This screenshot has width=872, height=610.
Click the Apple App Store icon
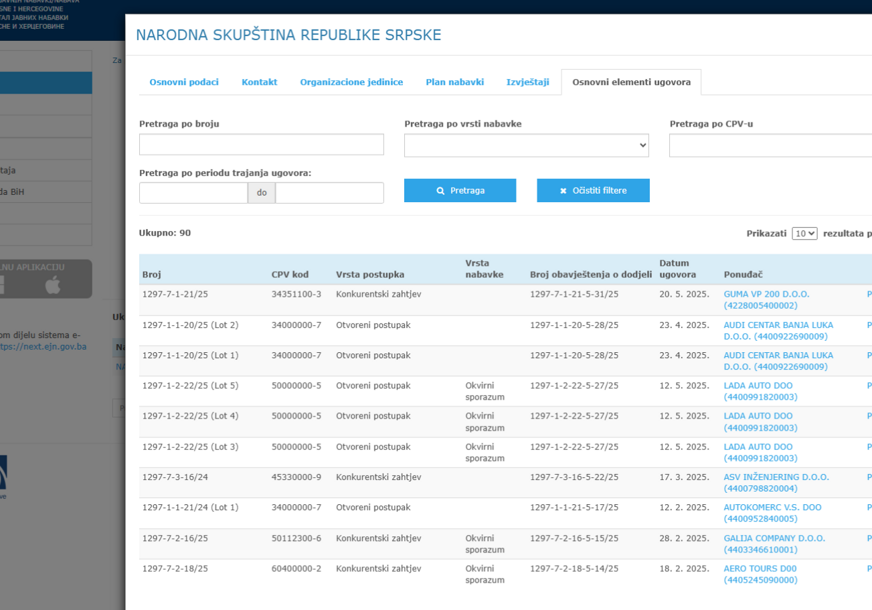pyautogui.click(x=53, y=286)
